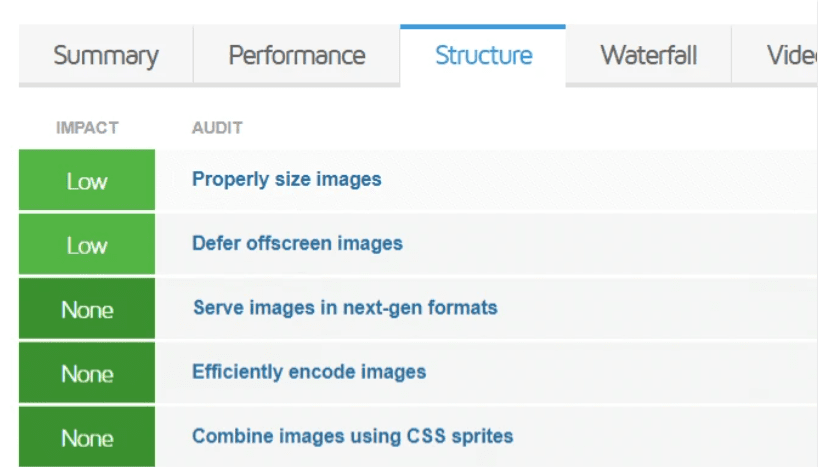Click None badge beside Combine images using CSS sprites
This screenshot has width=818, height=467.
87,437
